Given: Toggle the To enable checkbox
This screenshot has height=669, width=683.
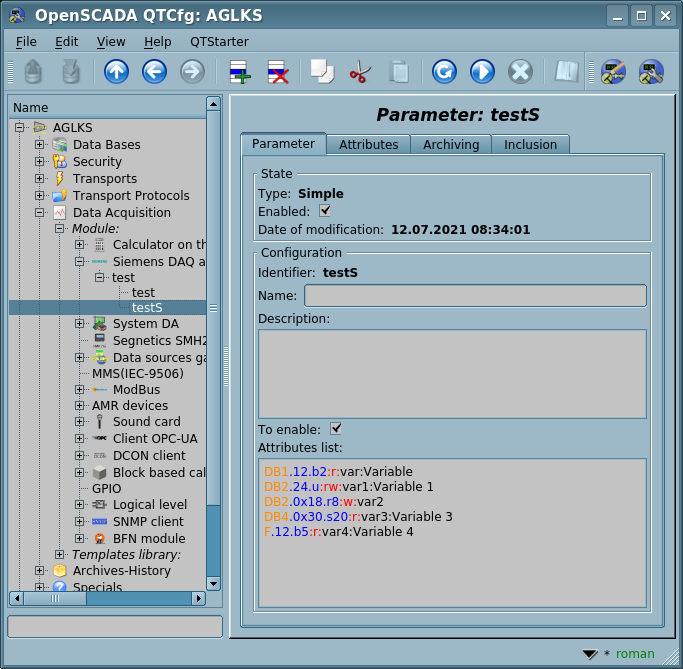Looking at the screenshot, I should coord(336,429).
